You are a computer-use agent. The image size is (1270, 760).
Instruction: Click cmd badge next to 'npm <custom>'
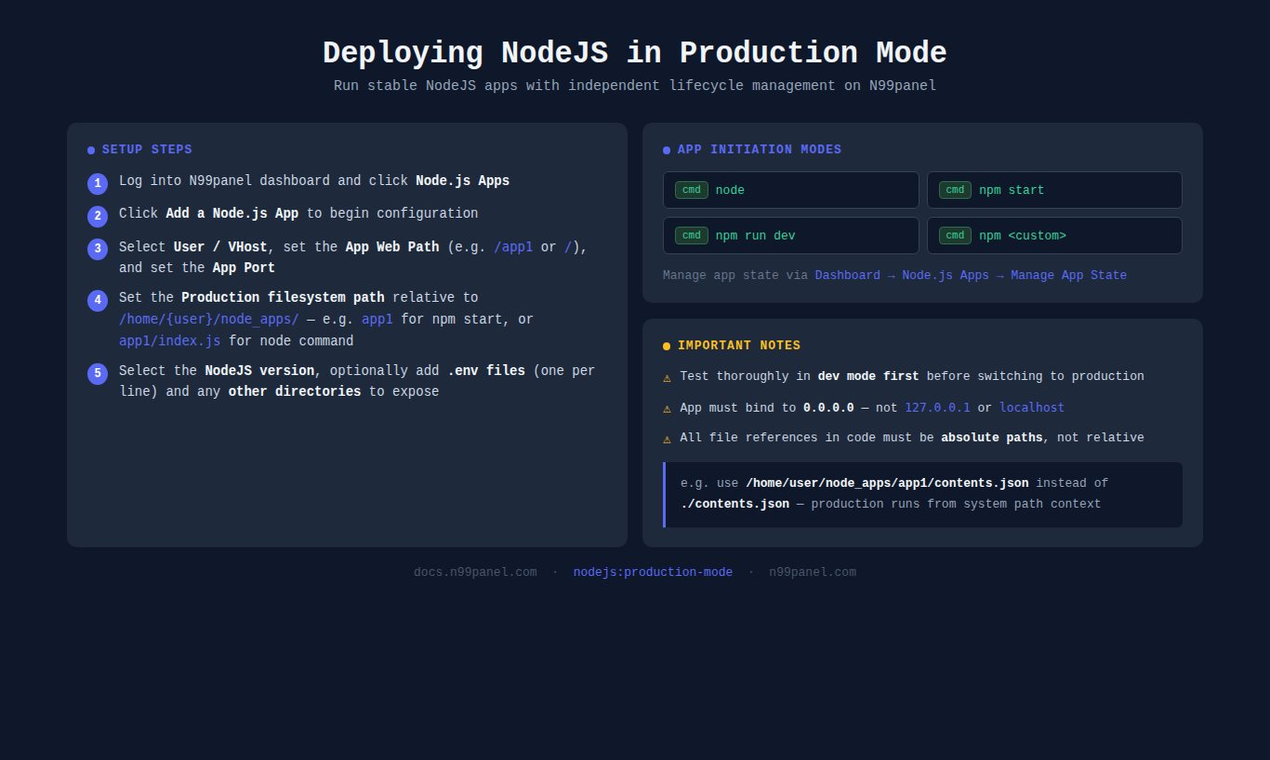(x=955, y=236)
